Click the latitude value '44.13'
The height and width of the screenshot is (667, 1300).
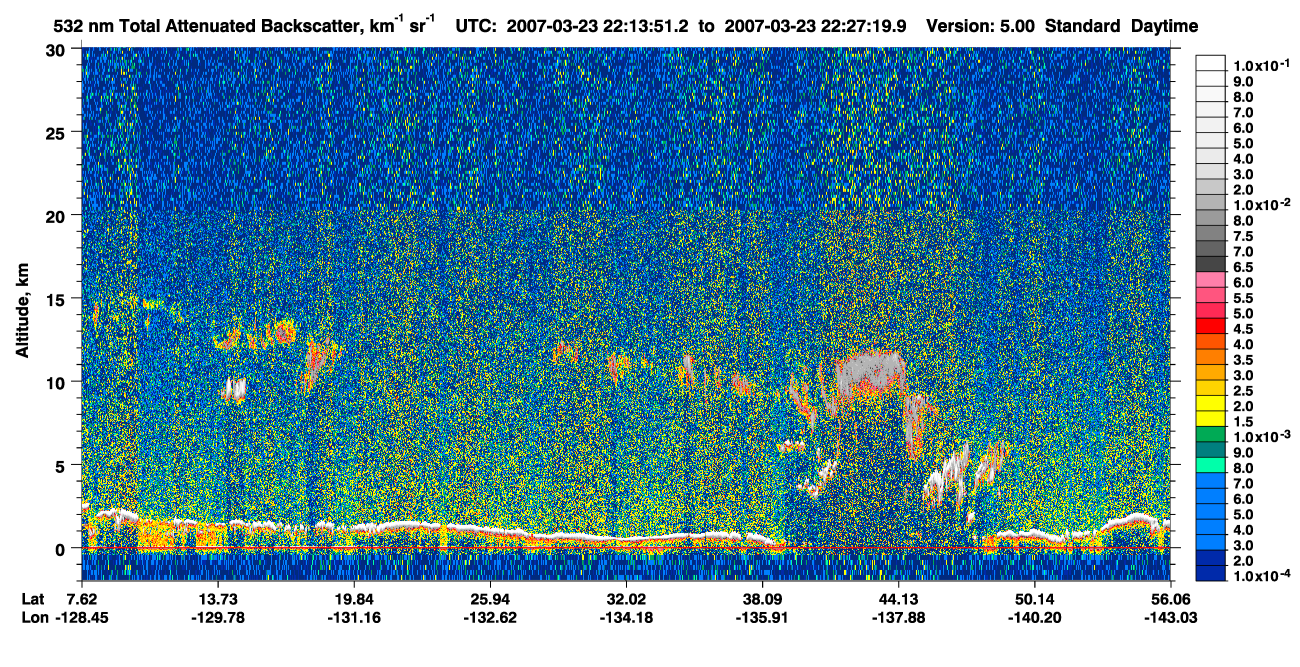[898, 598]
